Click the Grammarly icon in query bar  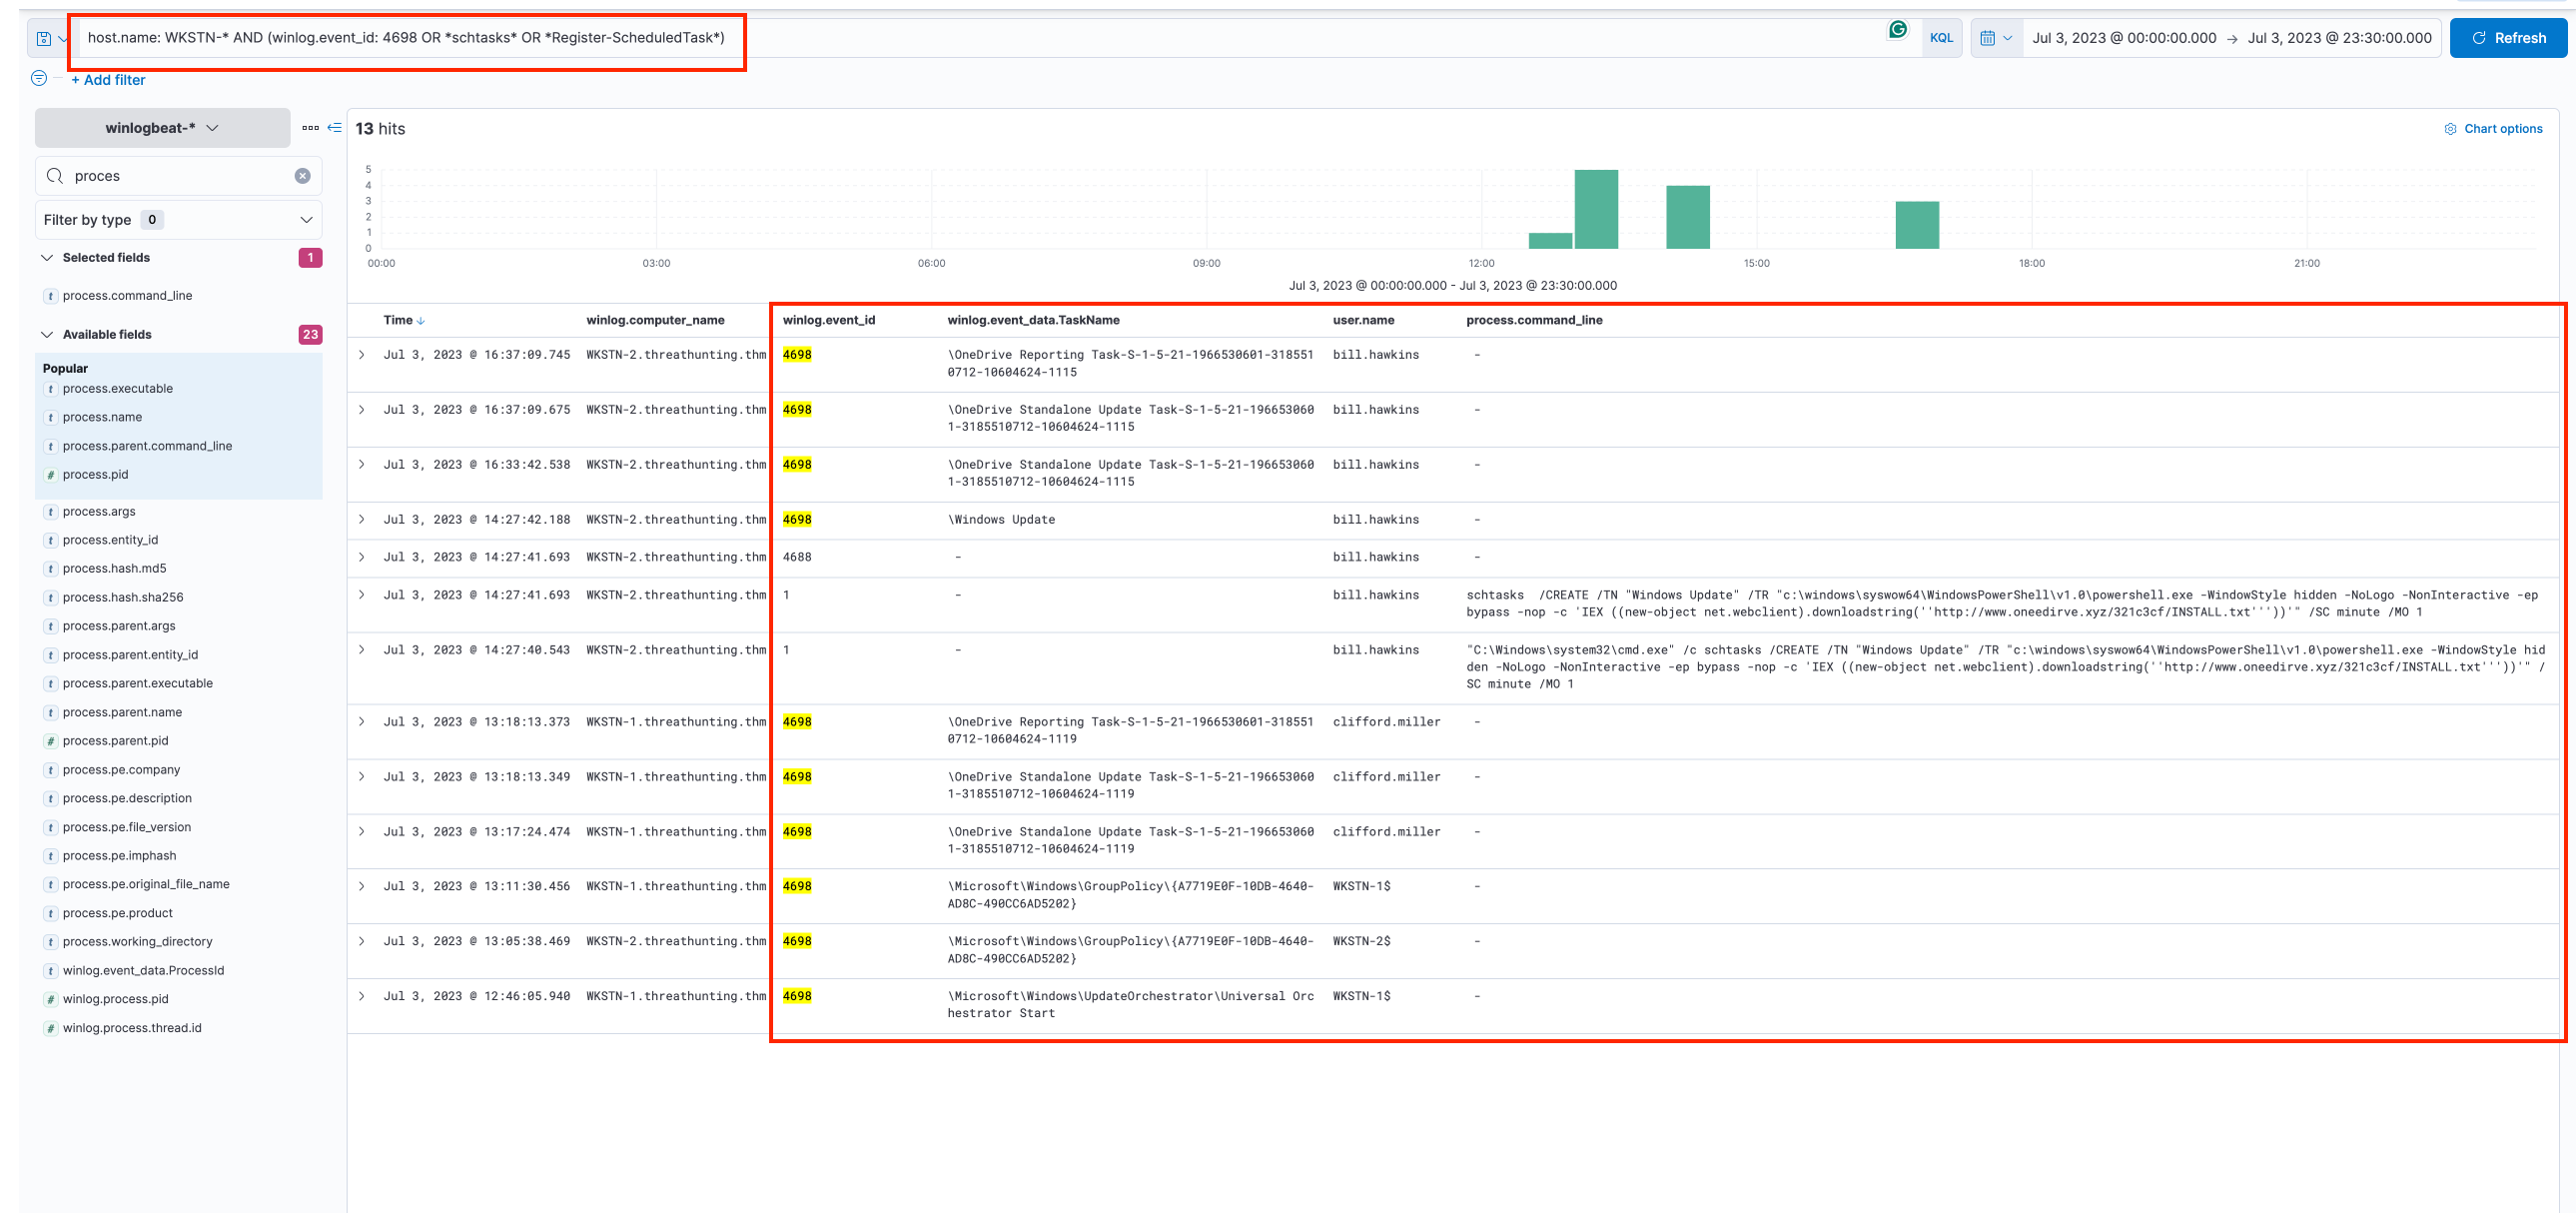point(1897,30)
